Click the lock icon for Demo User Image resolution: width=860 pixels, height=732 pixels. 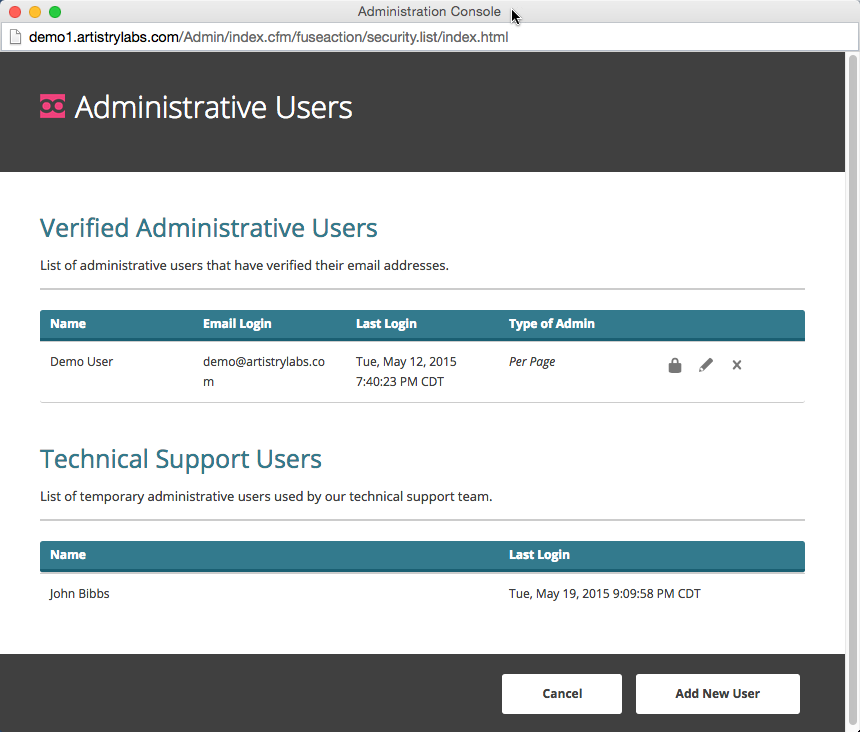(675, 365)
